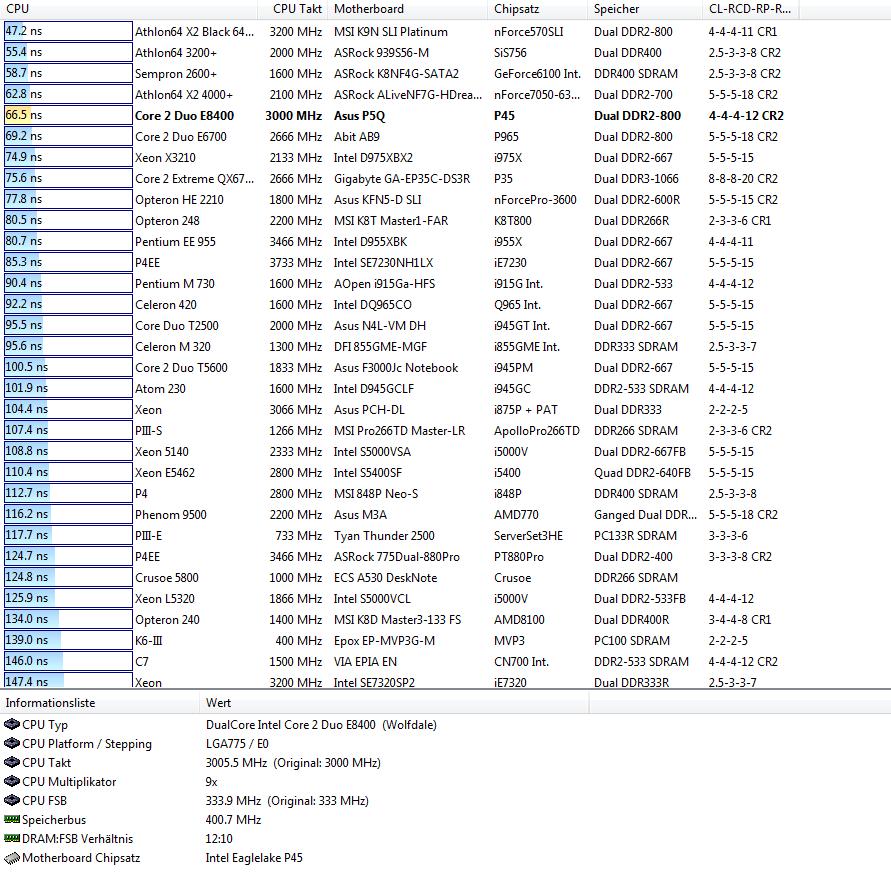Viewport: 891px width, 874px height.
Task: Sort by CPU Takt column header
Action: click(x=292, y=9)
